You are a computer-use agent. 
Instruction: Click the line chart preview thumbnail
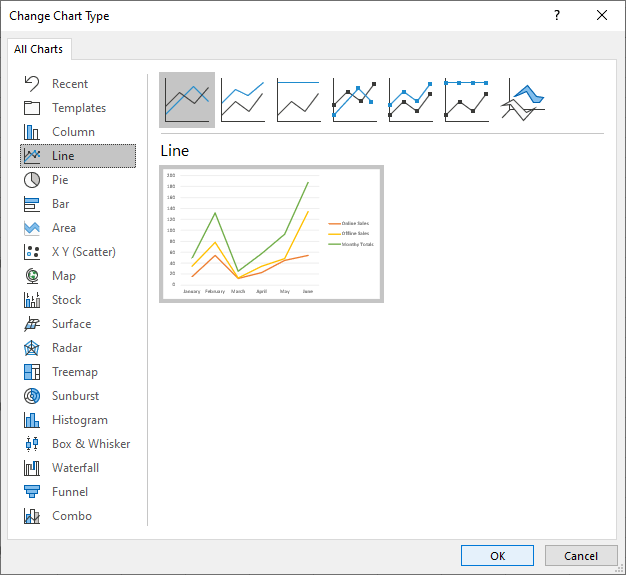pyautogui.click(x=271, y=234)
